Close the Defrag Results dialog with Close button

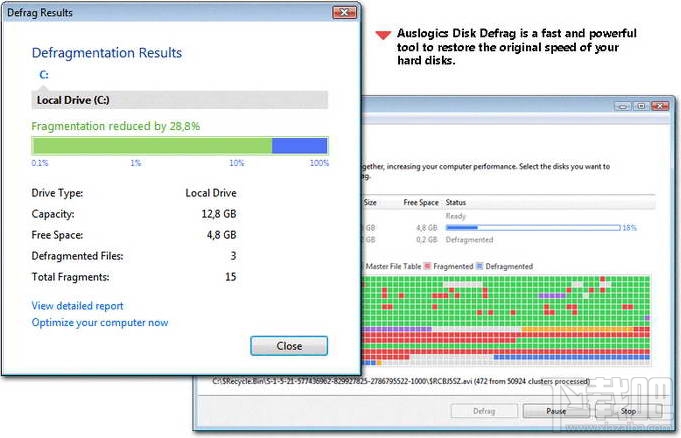[x=289, y=346]
